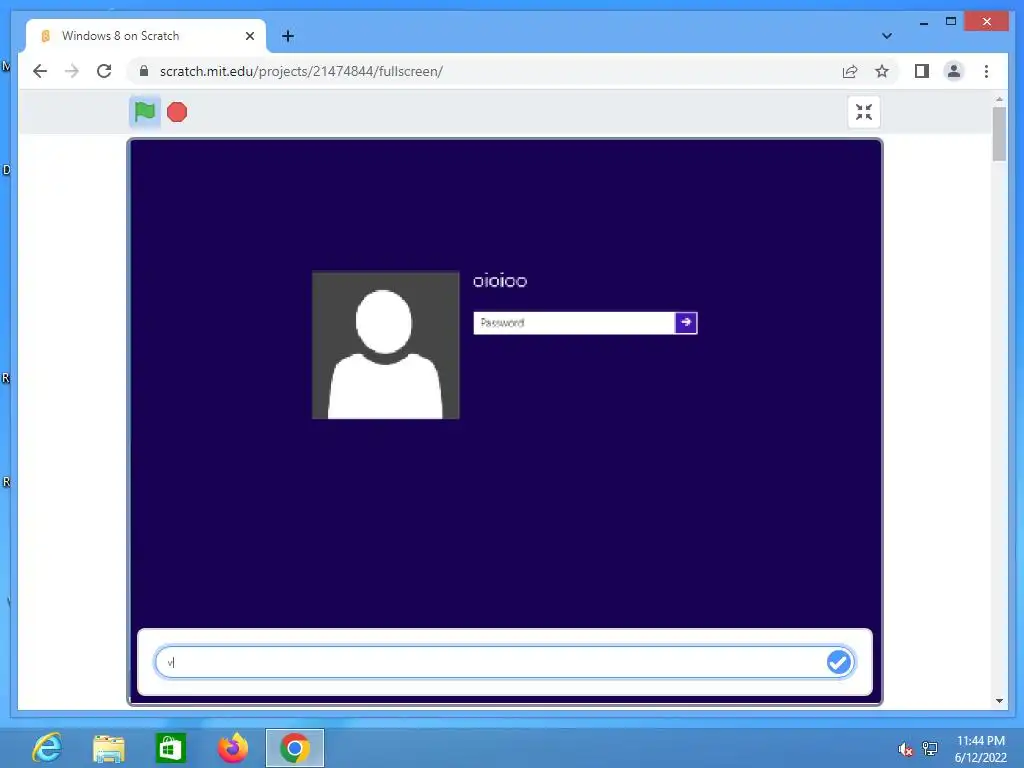1024x768 pixels.
Task: Open the clock showing 11:44 PM
Action: click(980, 748)
